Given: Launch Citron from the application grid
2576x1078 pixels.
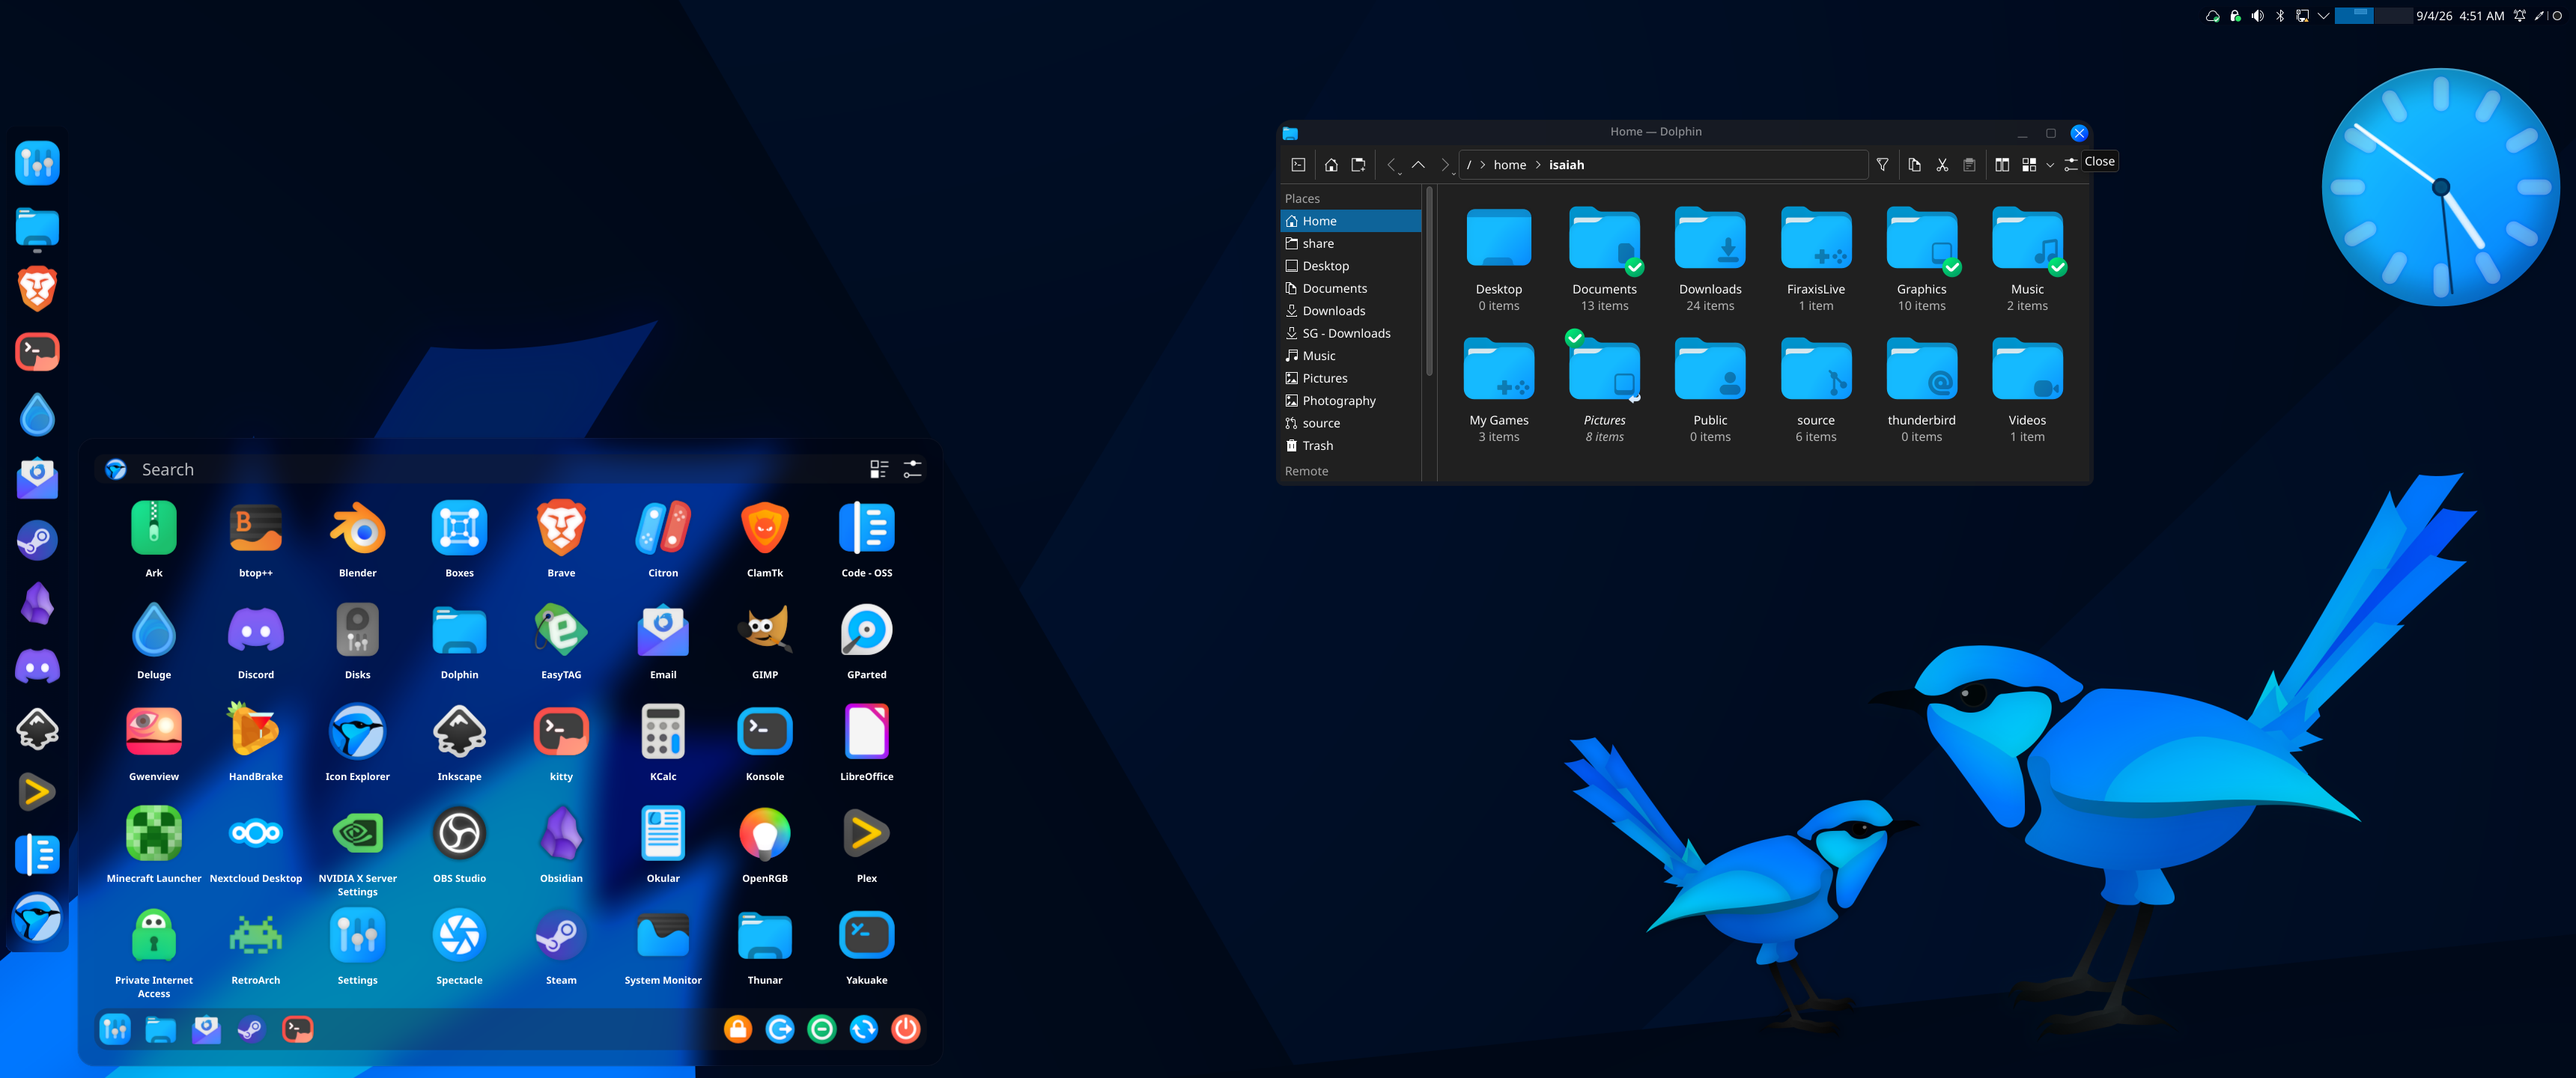Looking at the screenshot, I should (663, 539).
